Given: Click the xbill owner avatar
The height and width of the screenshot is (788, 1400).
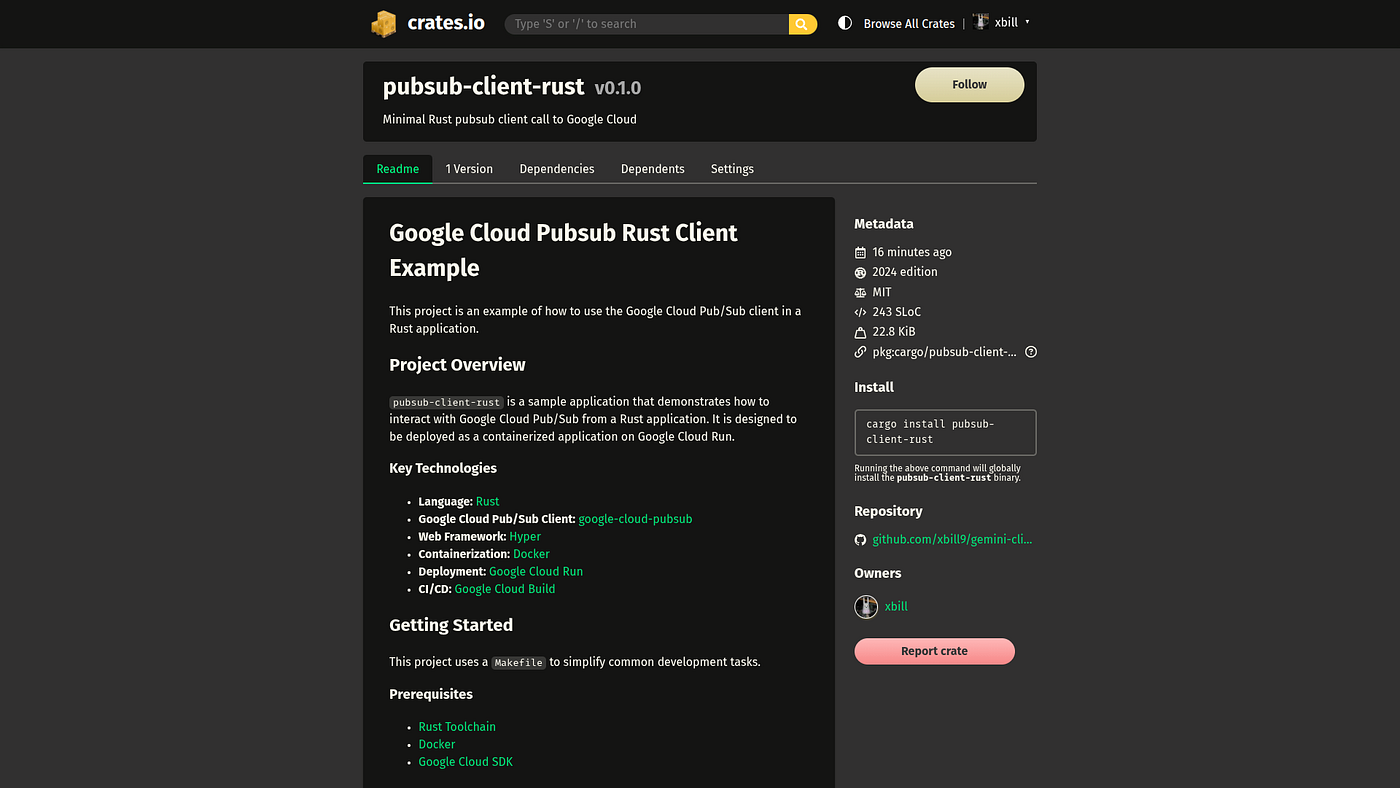Looking at the screenshot, I should point(866,606).
